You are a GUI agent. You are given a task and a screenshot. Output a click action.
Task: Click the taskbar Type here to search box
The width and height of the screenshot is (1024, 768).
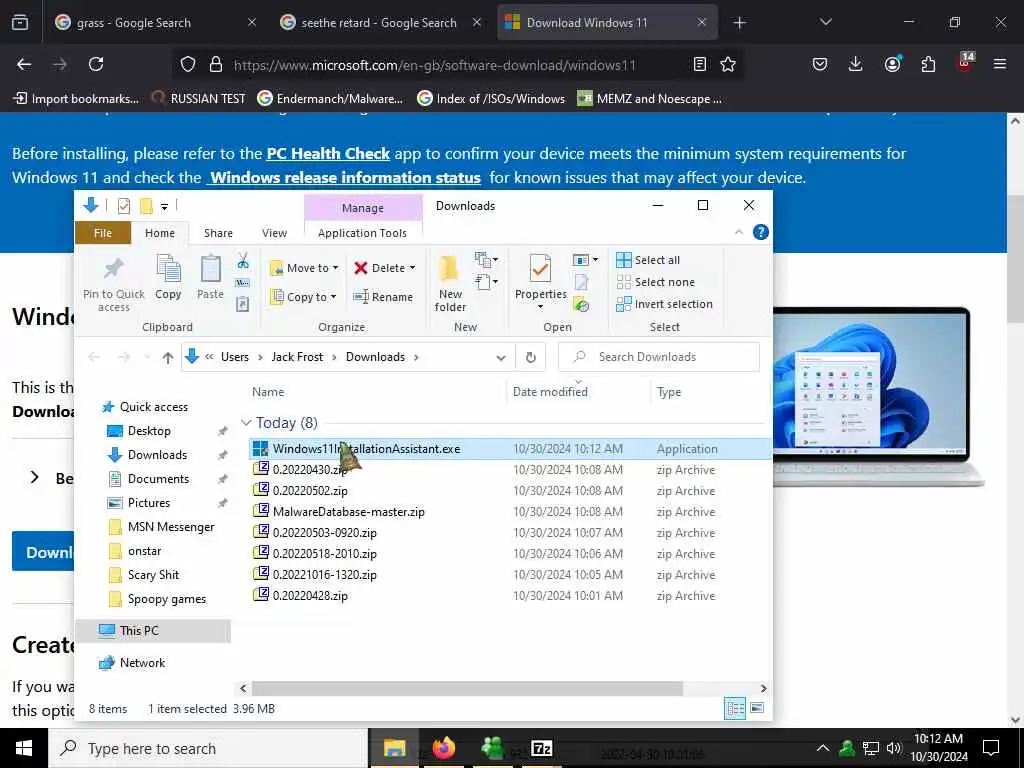[x=209, y=748]
